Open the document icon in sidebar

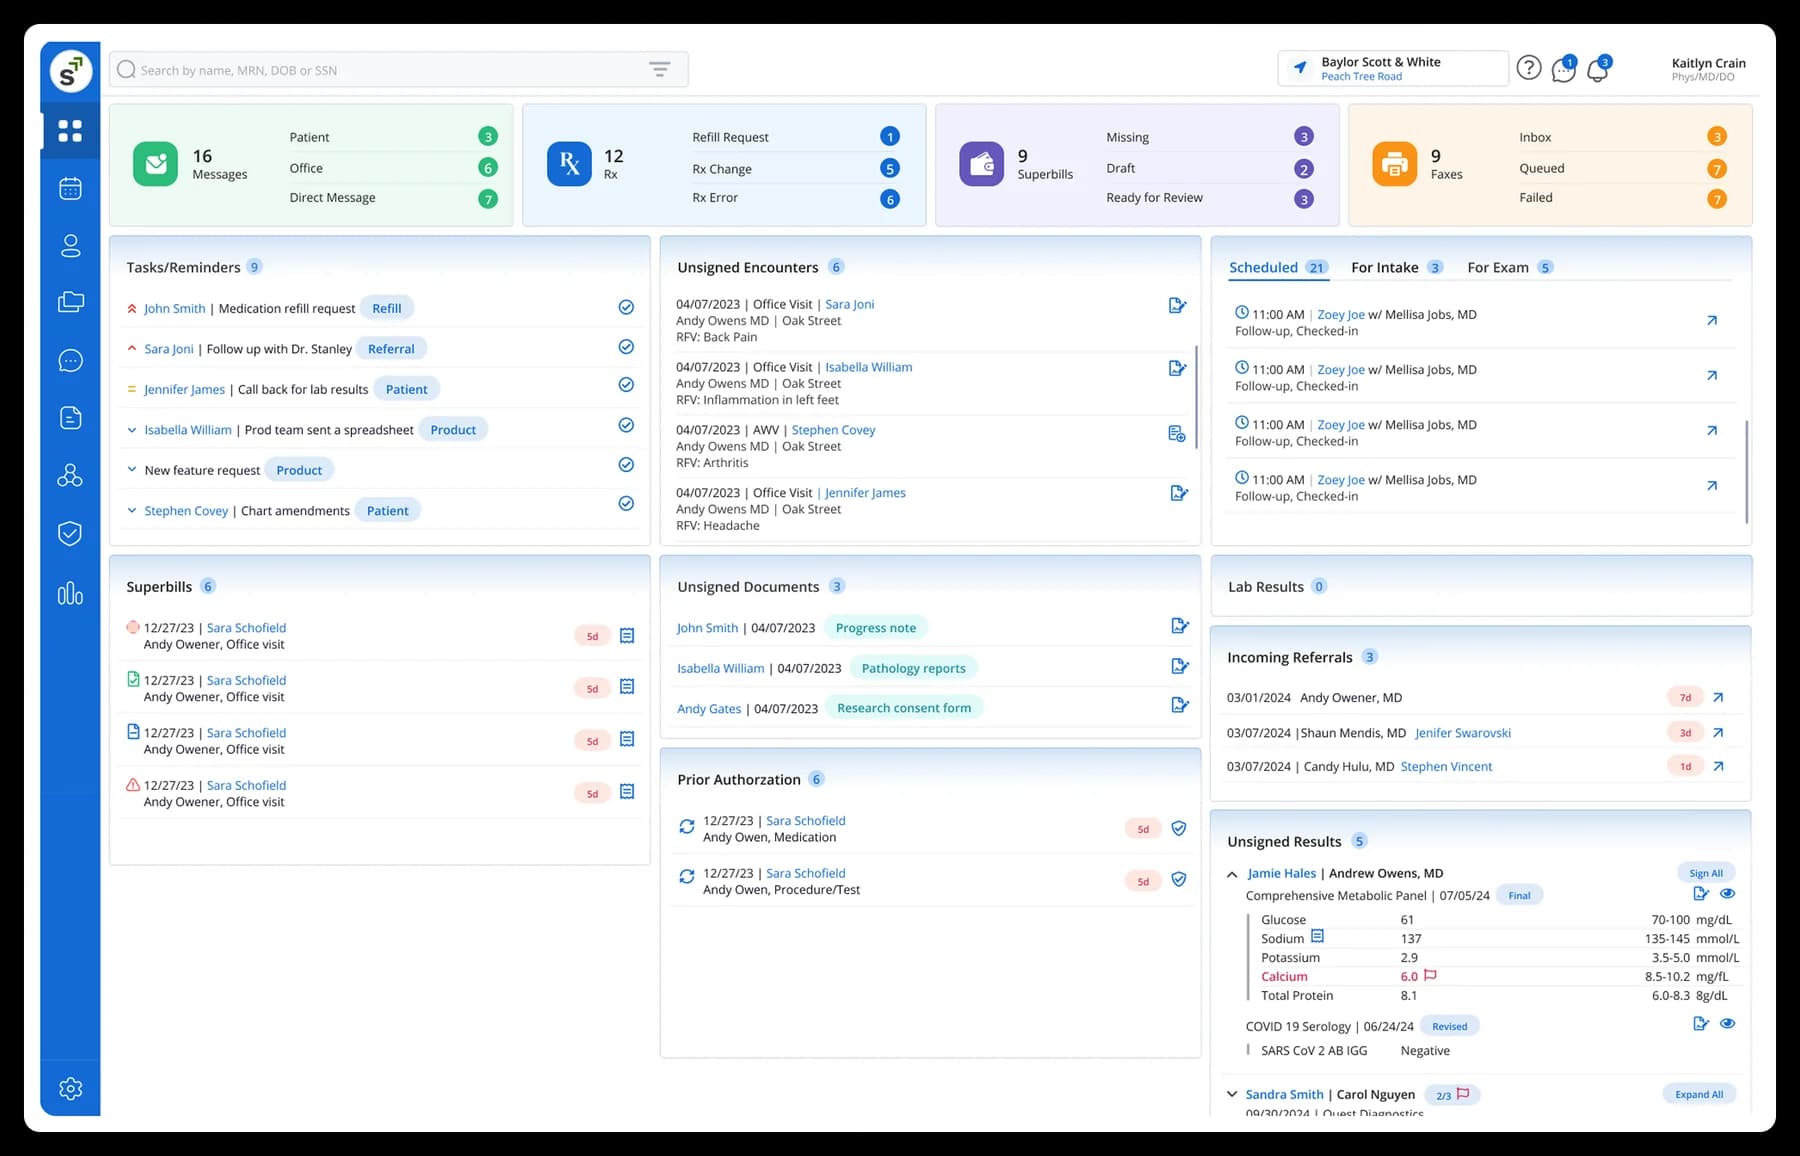pyautogui.click(x=70, y=418)
